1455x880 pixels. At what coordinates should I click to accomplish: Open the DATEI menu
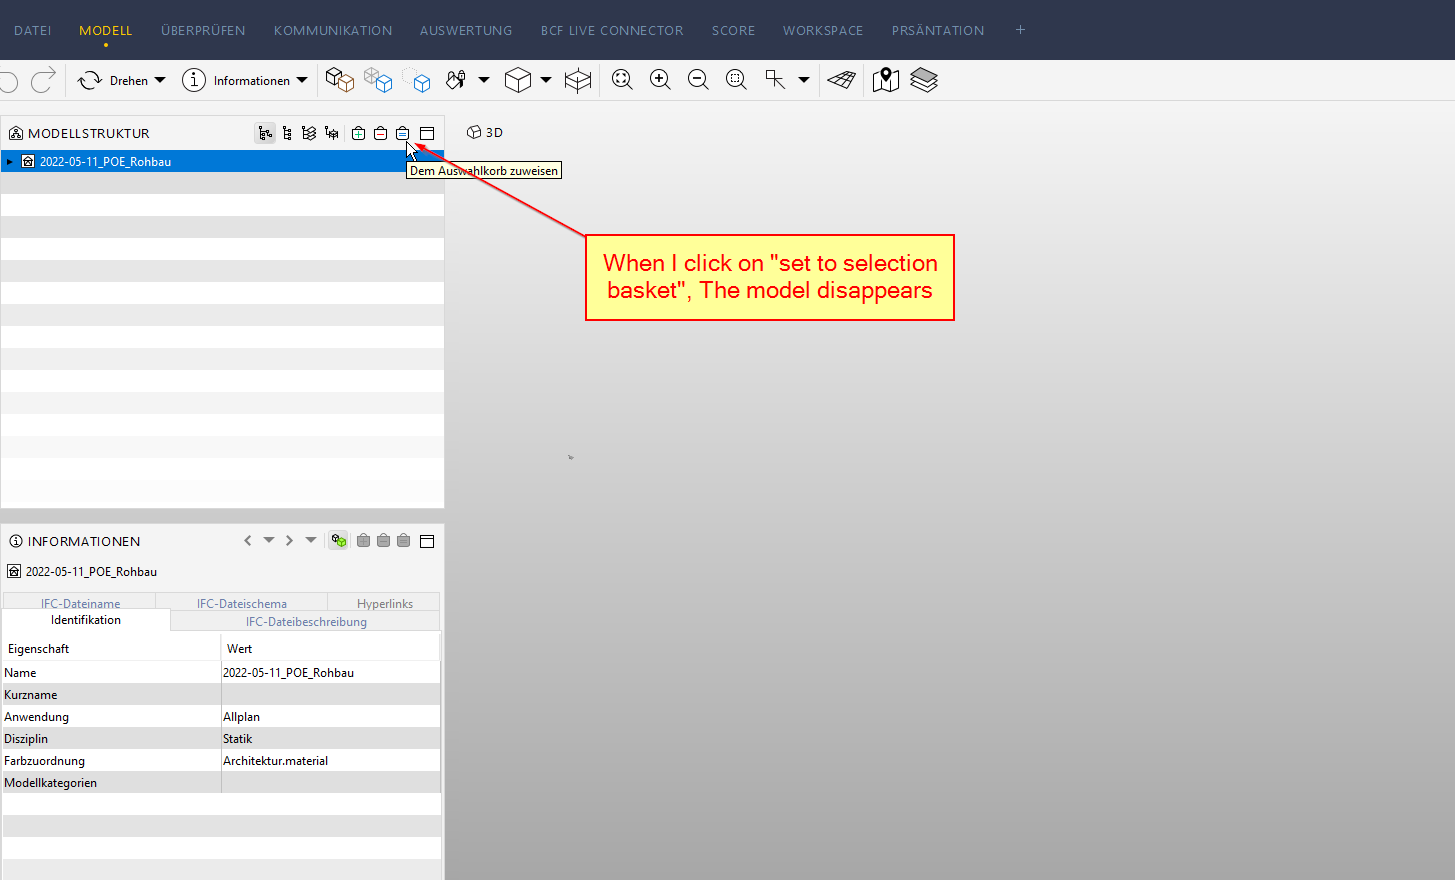coord(33,30)
